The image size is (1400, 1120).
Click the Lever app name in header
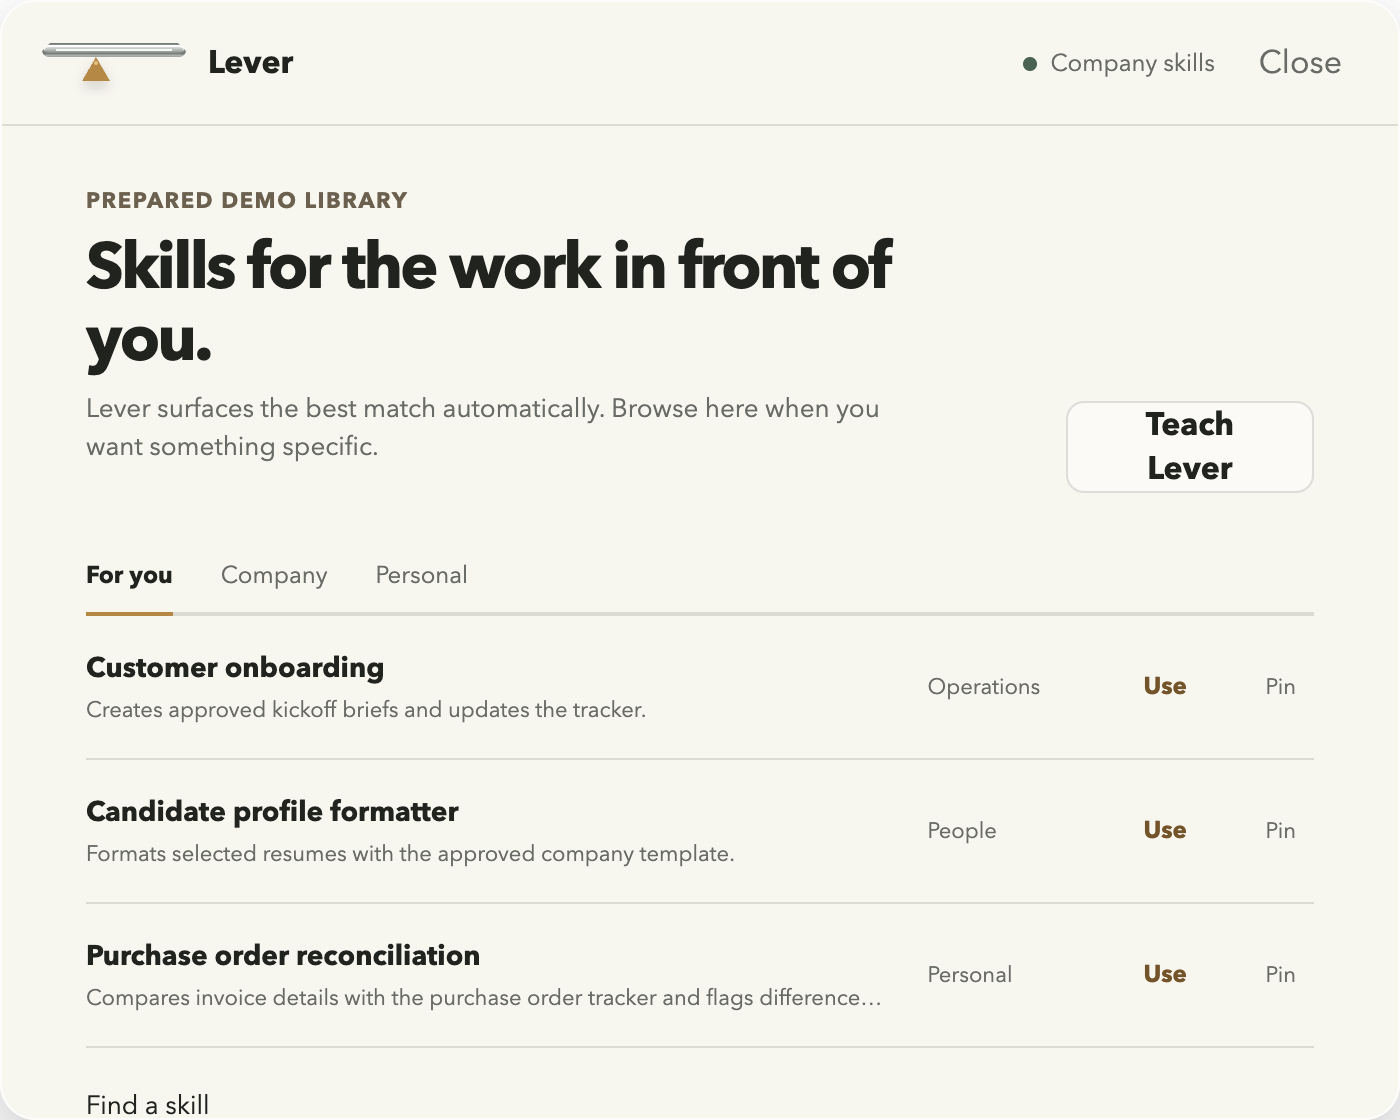(x=251, y=62)
